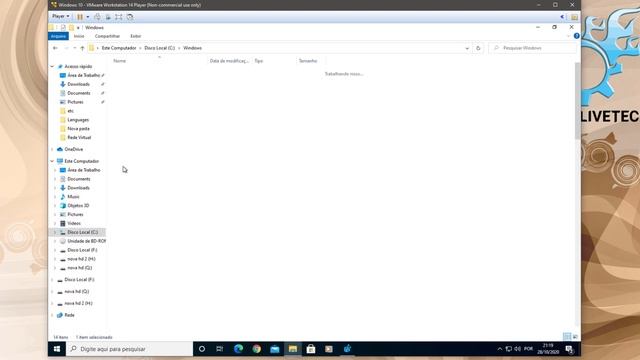Click the Pesquisar Windows search field
This screenshot has width=640, height=360.
tap(533, 48)
